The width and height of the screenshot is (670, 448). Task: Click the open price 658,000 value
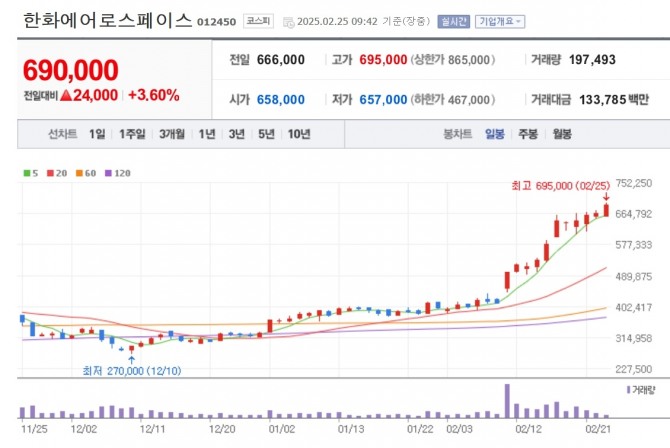pos(281,100)
